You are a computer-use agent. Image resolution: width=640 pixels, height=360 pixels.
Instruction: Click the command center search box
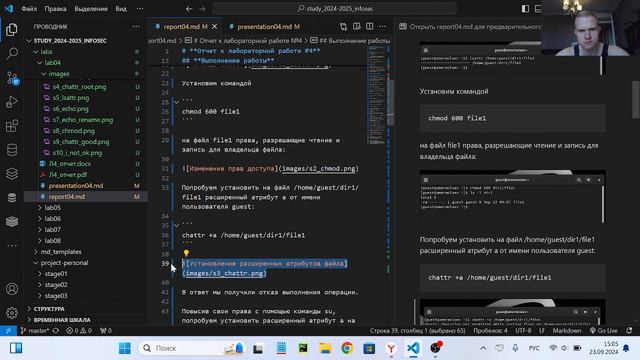(x=334, y=9)
